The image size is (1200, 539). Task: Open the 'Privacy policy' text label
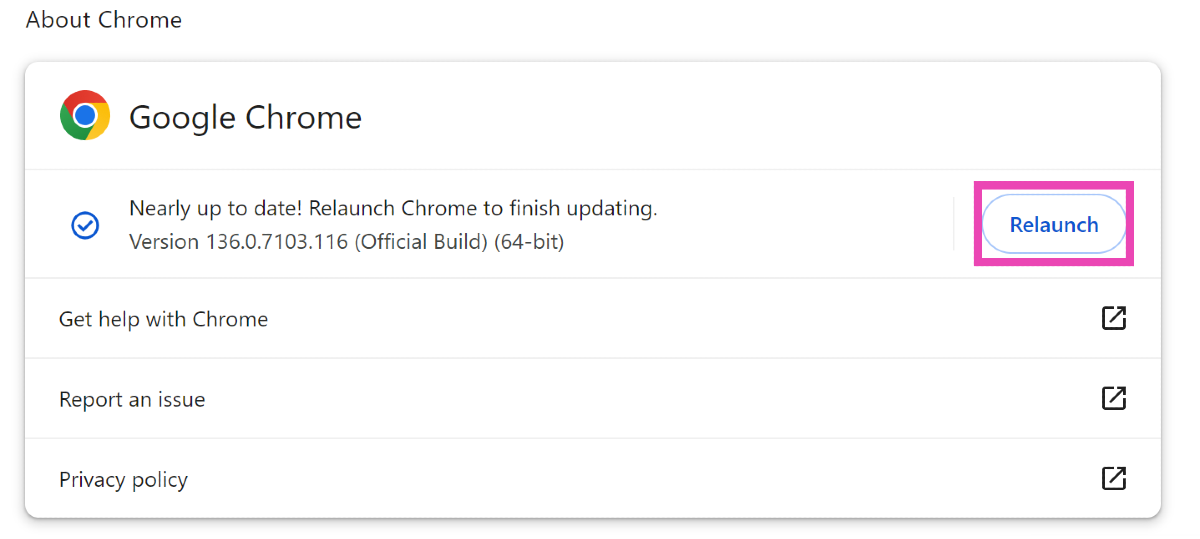pos(123,479)
